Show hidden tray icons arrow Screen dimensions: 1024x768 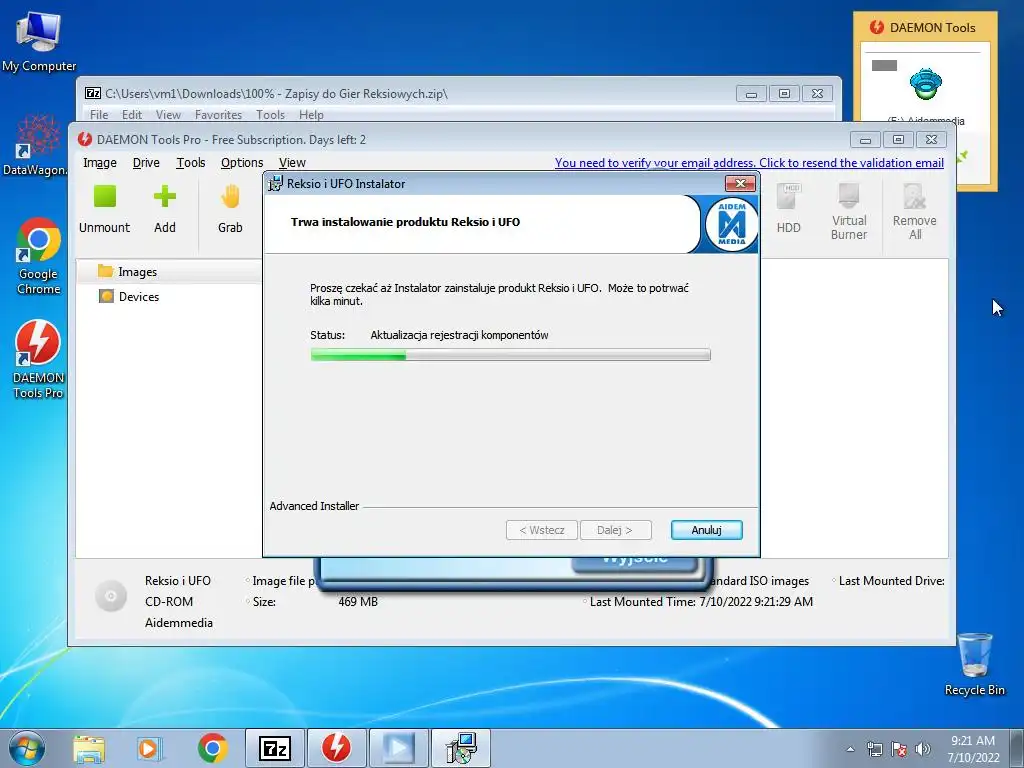point(850,749)
